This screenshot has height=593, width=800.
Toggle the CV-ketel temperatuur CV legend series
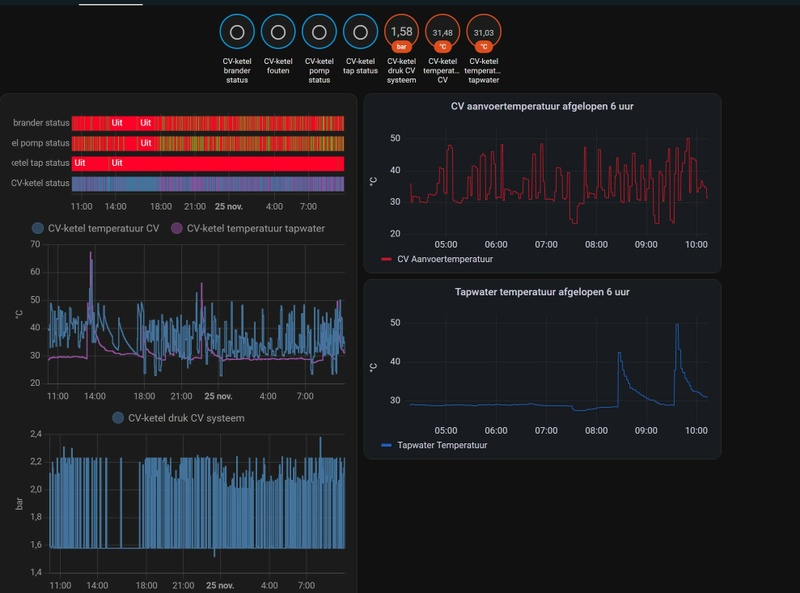[96, 229]
